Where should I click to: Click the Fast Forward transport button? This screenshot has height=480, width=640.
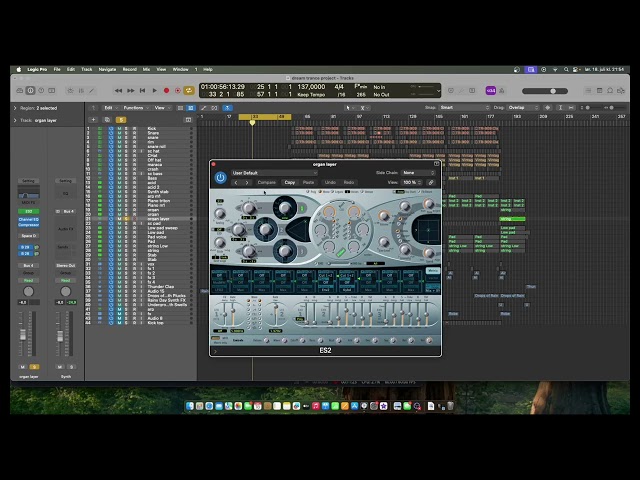131,91
